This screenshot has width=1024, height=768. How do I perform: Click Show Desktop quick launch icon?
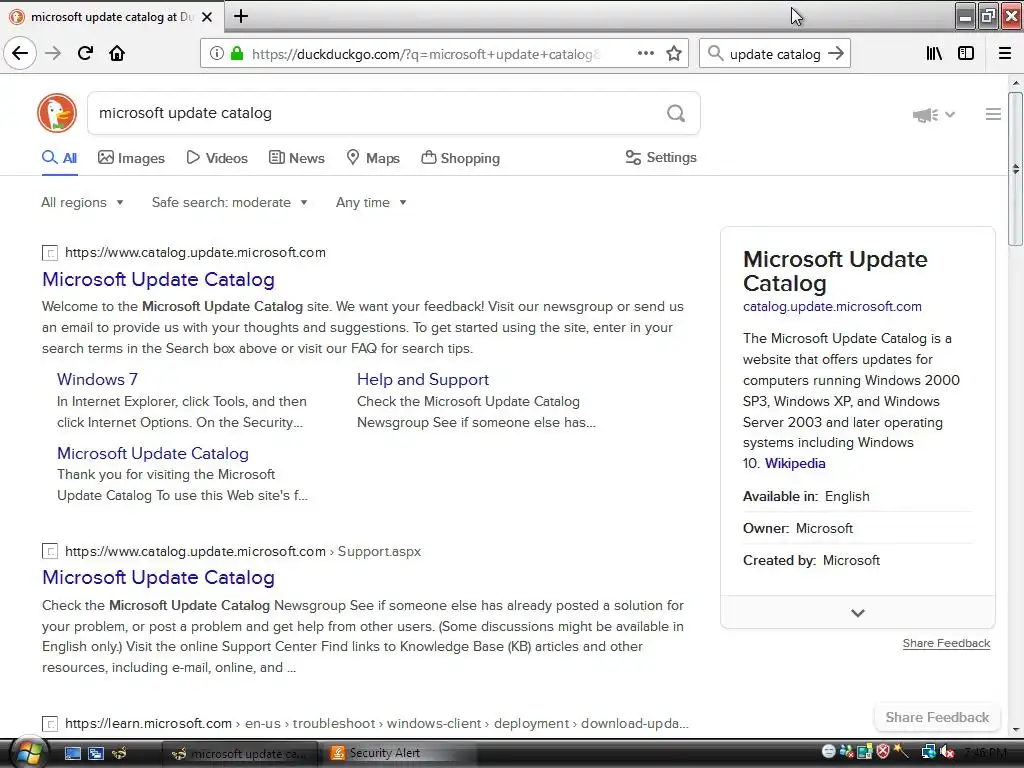[72, 753]
